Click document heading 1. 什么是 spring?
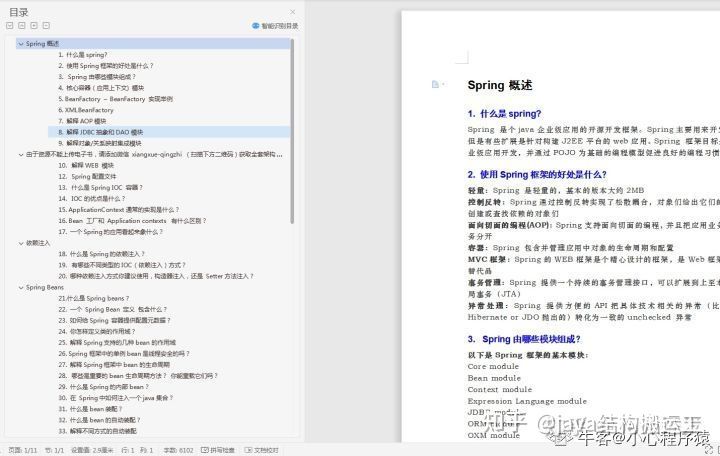This screenshot has width=720, height=456. tap(504, 113)
